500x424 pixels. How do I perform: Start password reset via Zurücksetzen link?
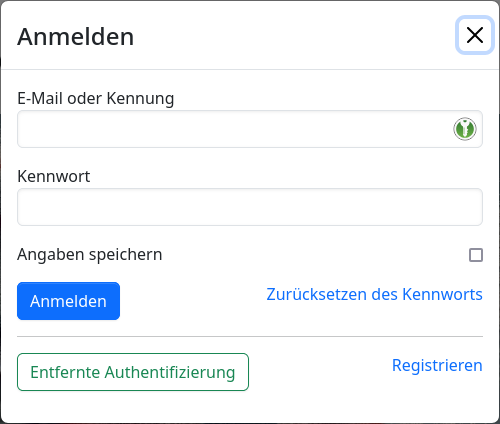pos(374,294)
